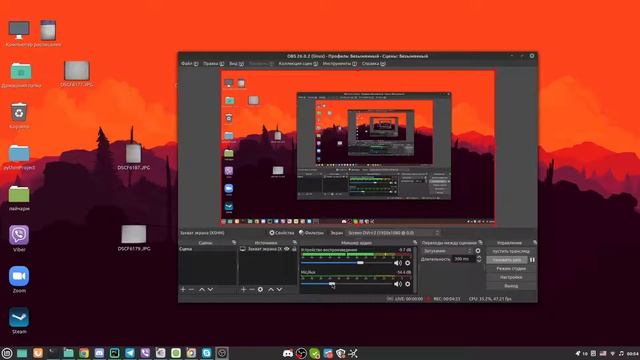This screenshot has height=360, width=640.
Task: Increase transition Длительность with up arrow
Action: (479, 257)
